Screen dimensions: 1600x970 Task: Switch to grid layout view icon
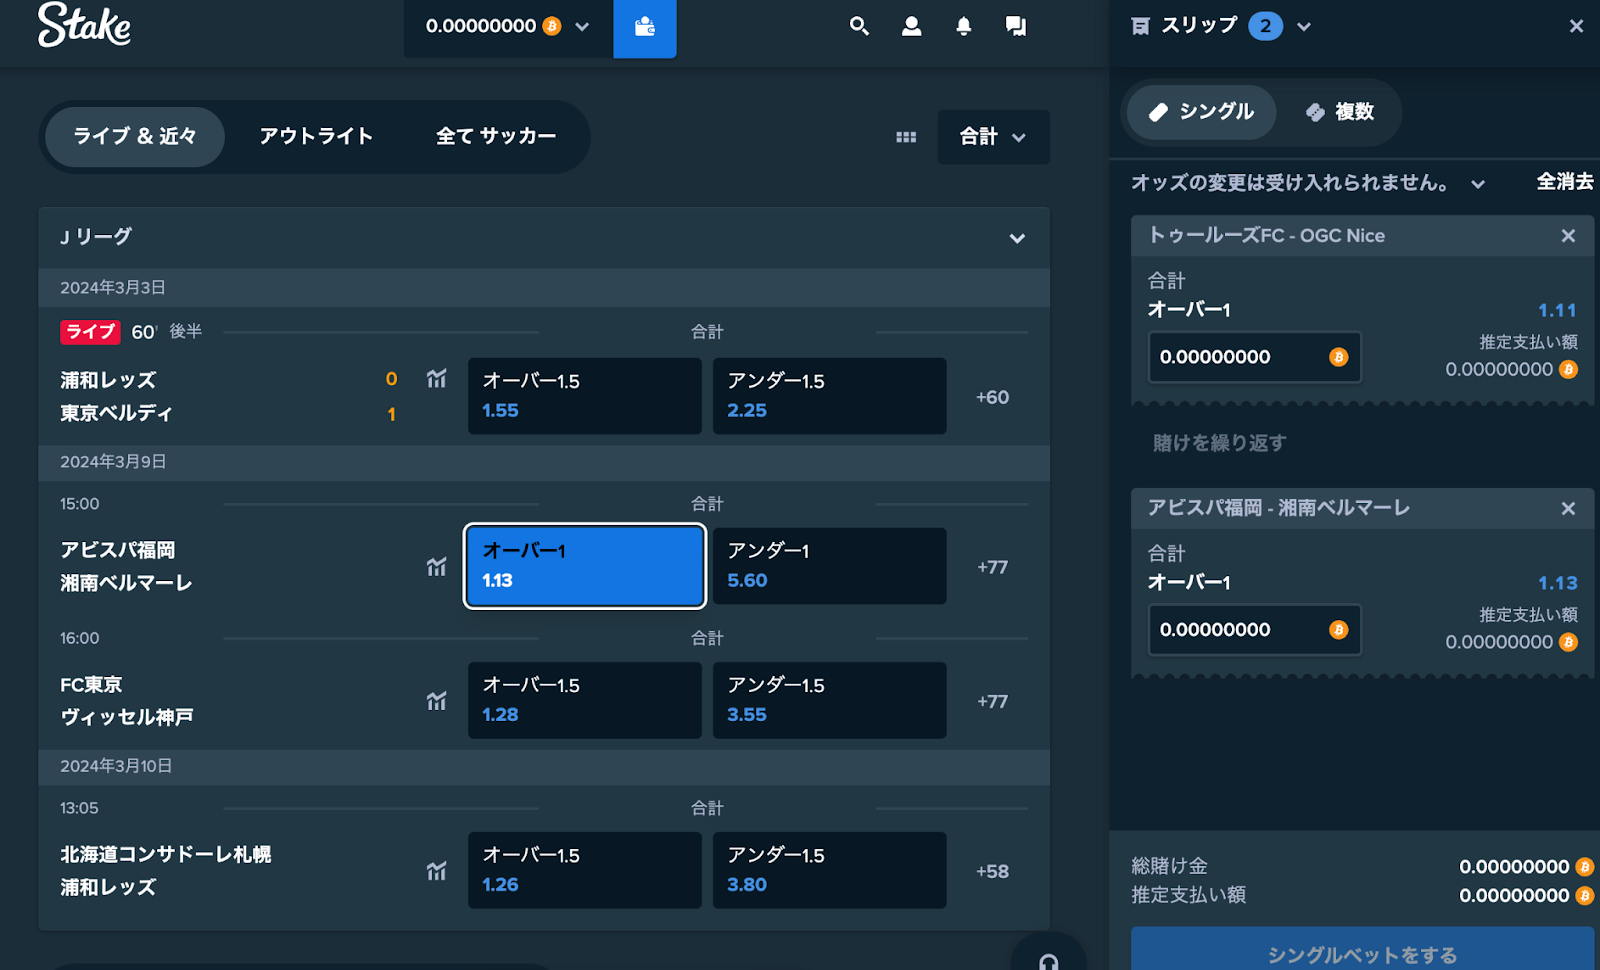coord(906,137)
